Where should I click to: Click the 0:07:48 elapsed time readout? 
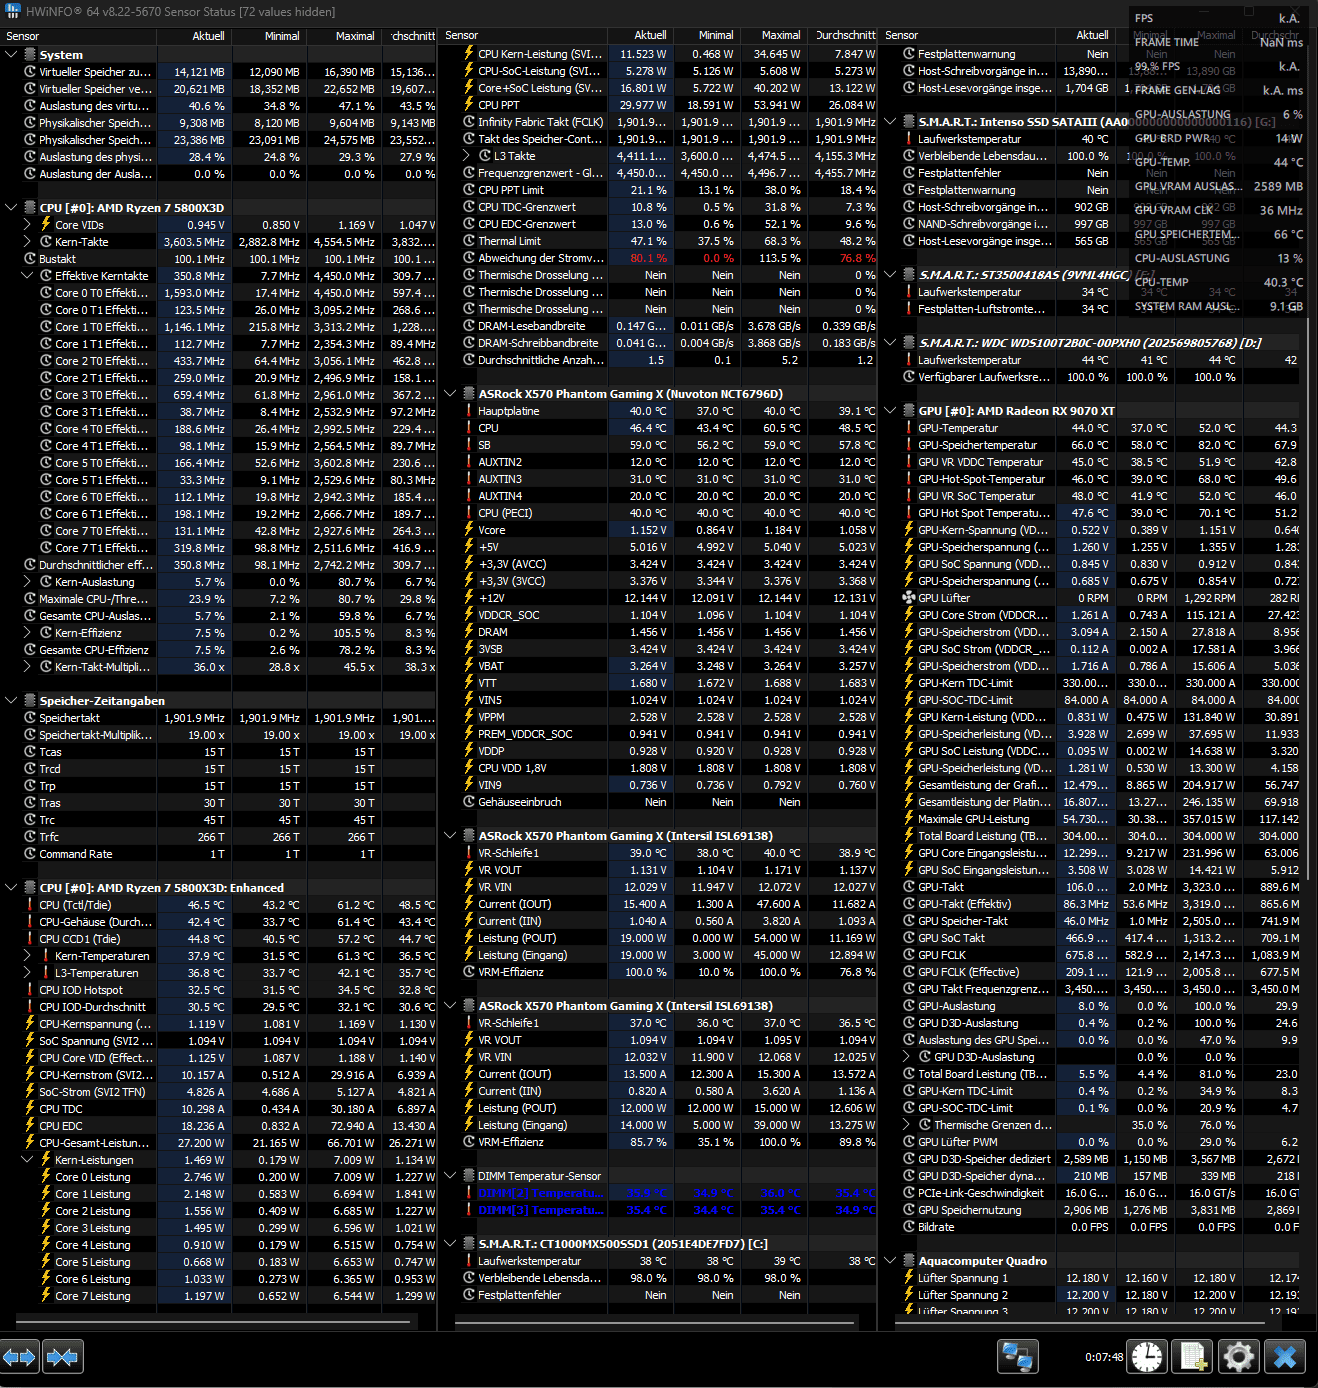(1104, 1357)
